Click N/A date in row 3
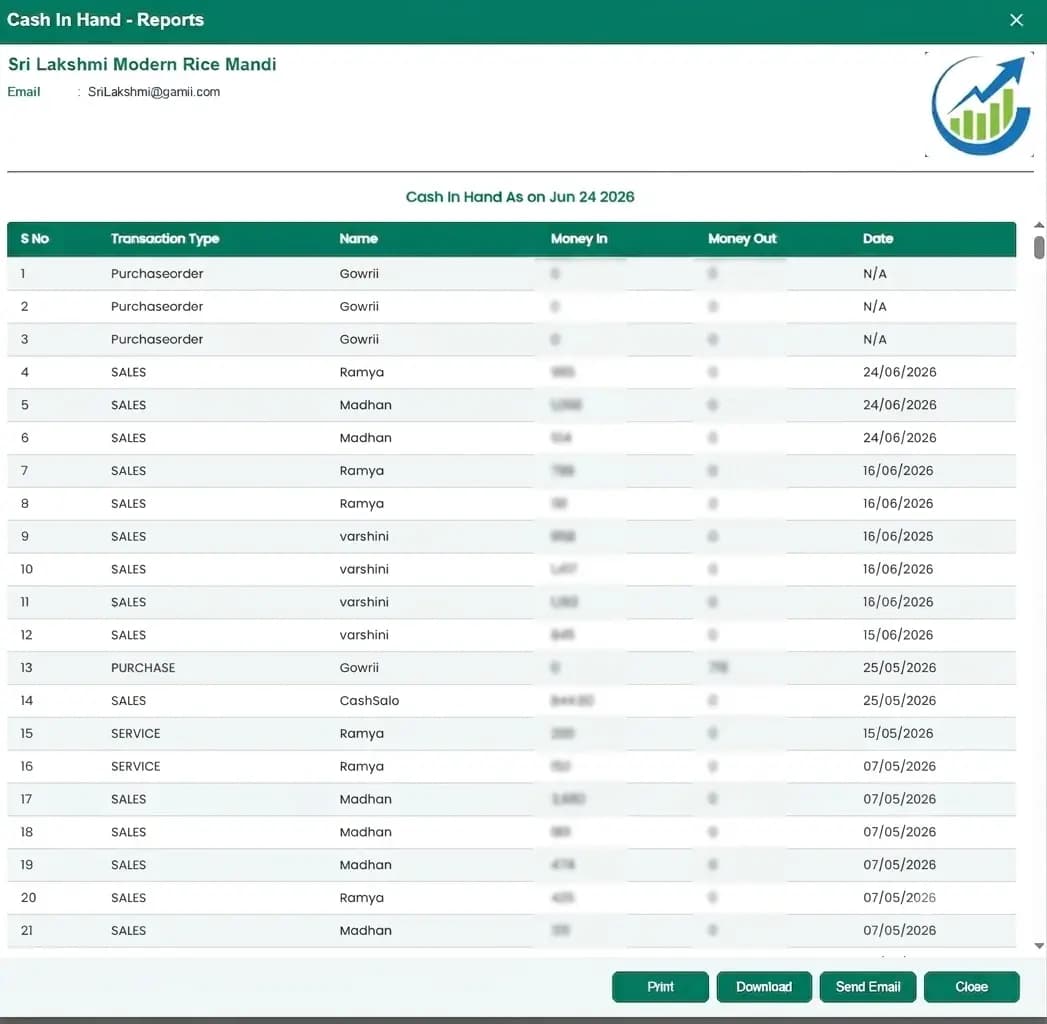Viewport: 1047px width, 1024px height. click(875, 339)
